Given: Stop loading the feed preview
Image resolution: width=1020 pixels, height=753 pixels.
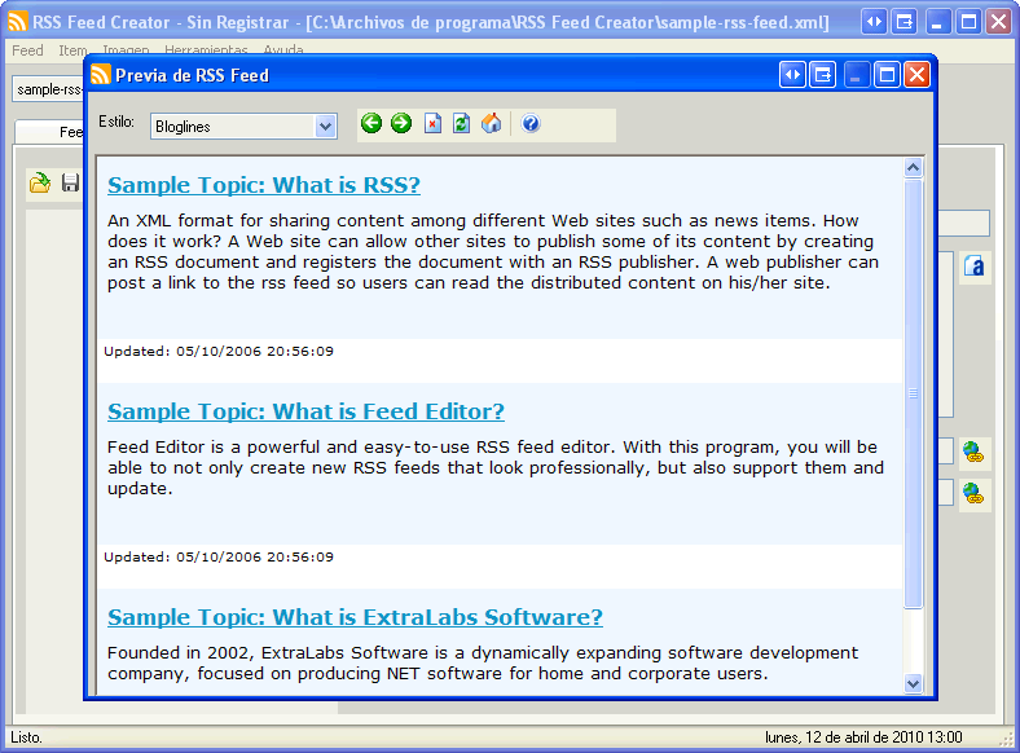Looking at the screenshot, I should click(x=432, y=123).
